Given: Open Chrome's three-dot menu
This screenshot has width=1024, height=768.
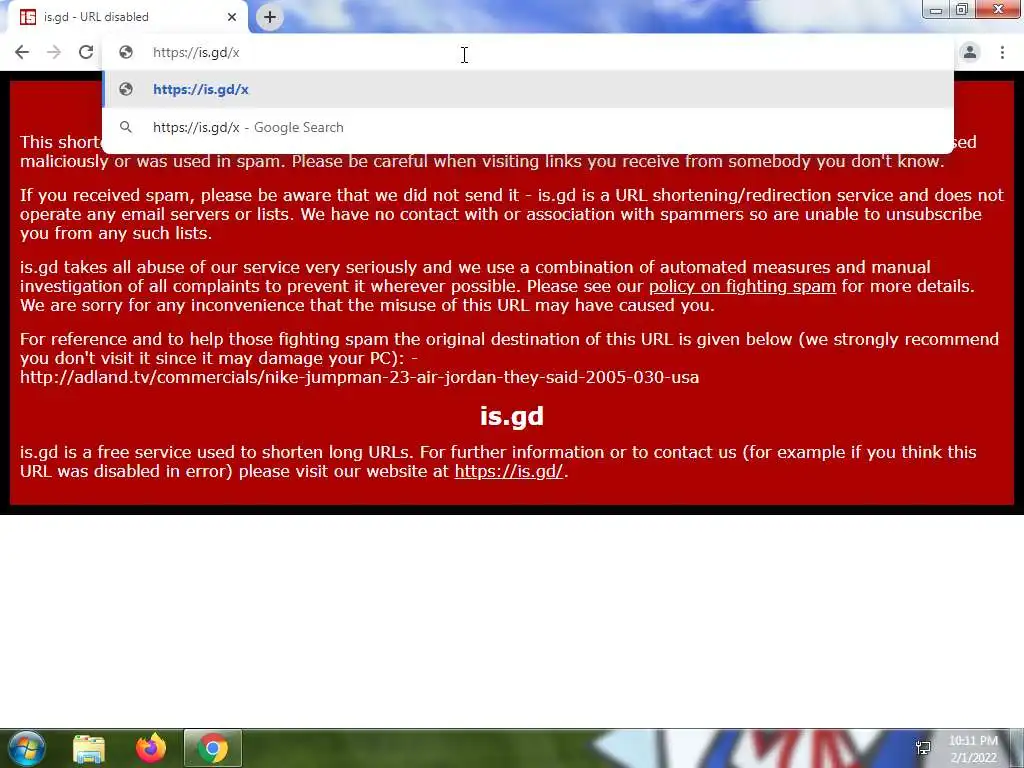Looking at the screenshot, I should click(x=1002, y=52).
